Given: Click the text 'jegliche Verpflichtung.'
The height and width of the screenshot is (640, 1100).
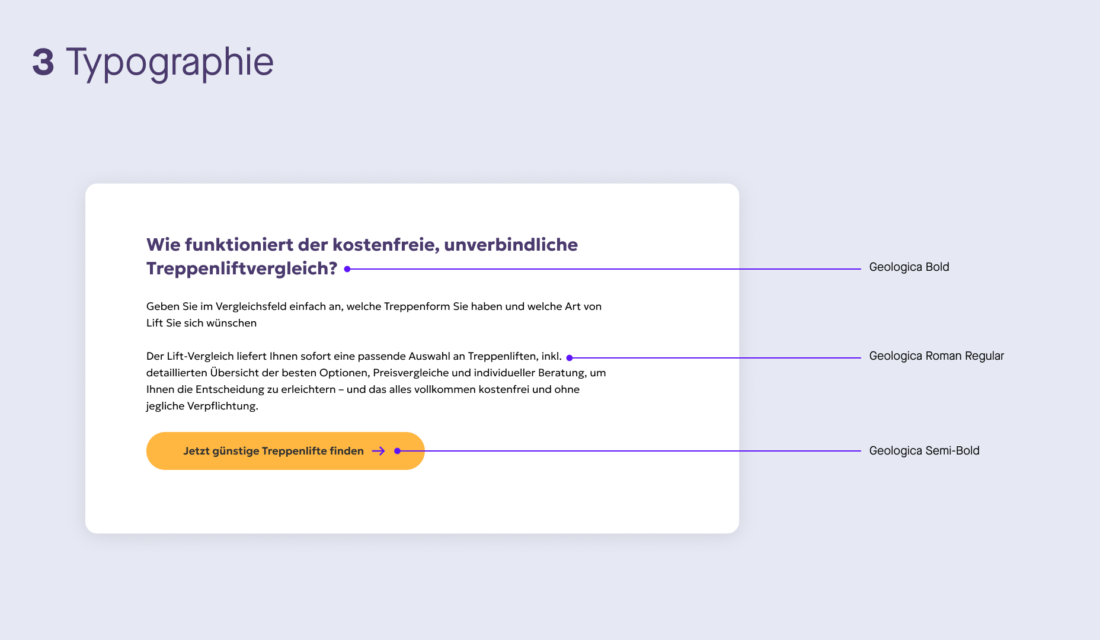Looking at the screenshot, I should click(x=202, y=406).
